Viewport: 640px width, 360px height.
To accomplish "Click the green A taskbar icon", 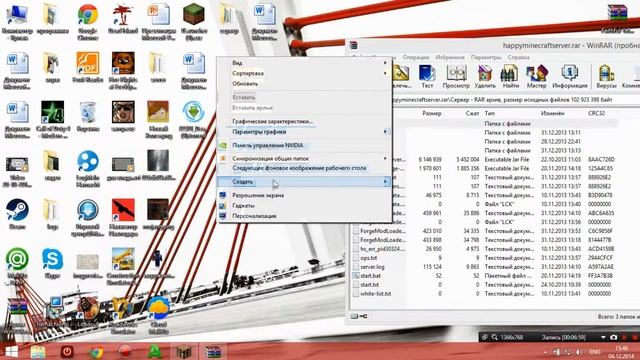I will click(x=155, y=352).
